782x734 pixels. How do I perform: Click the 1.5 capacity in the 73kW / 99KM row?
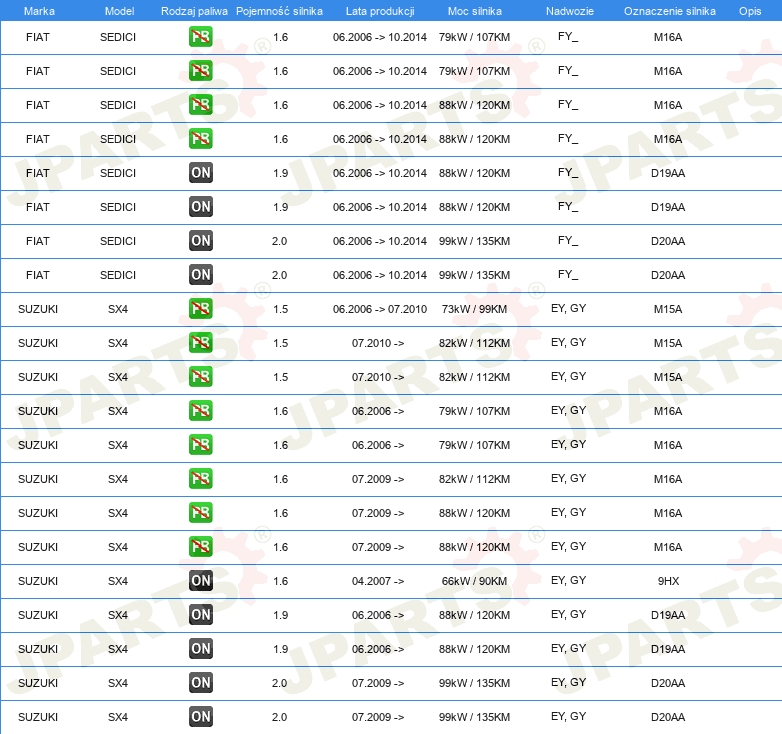(280, 309)
